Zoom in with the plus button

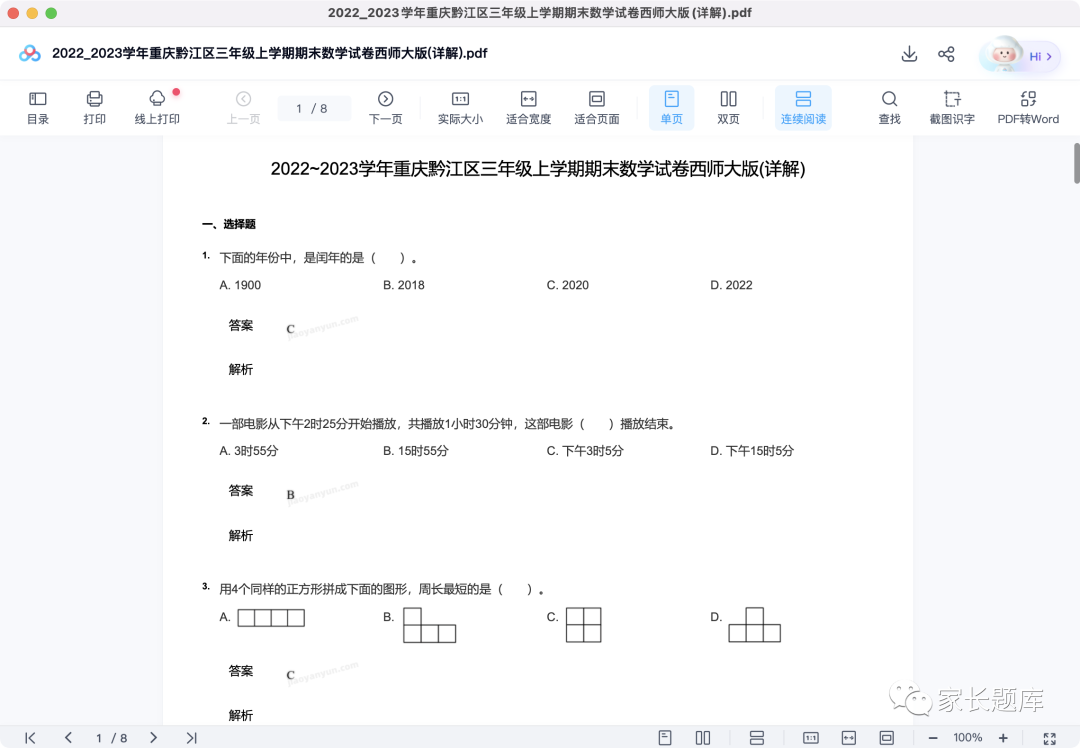[x=1004, y=738]
